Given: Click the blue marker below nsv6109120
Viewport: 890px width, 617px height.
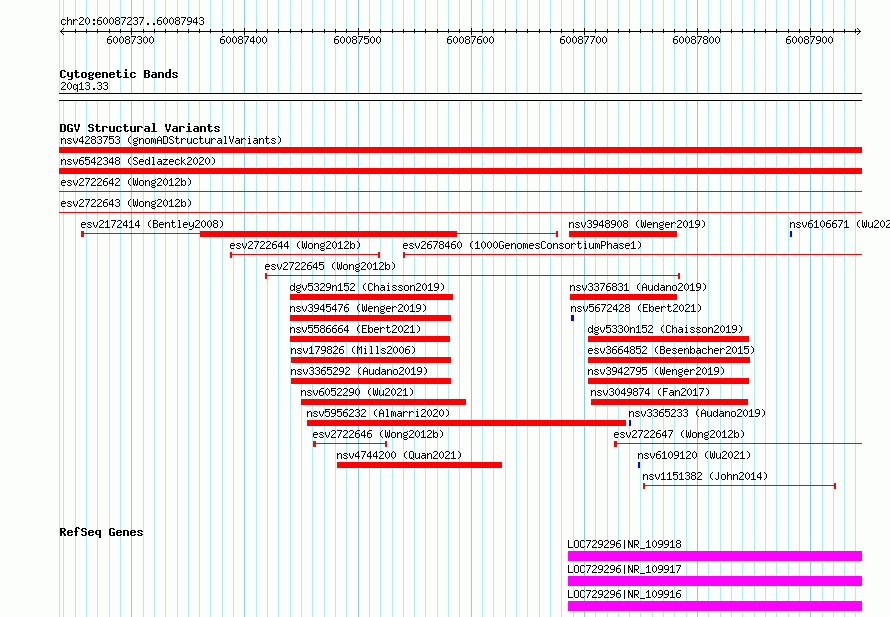Looking at the screenshot, I should point(639,465).
